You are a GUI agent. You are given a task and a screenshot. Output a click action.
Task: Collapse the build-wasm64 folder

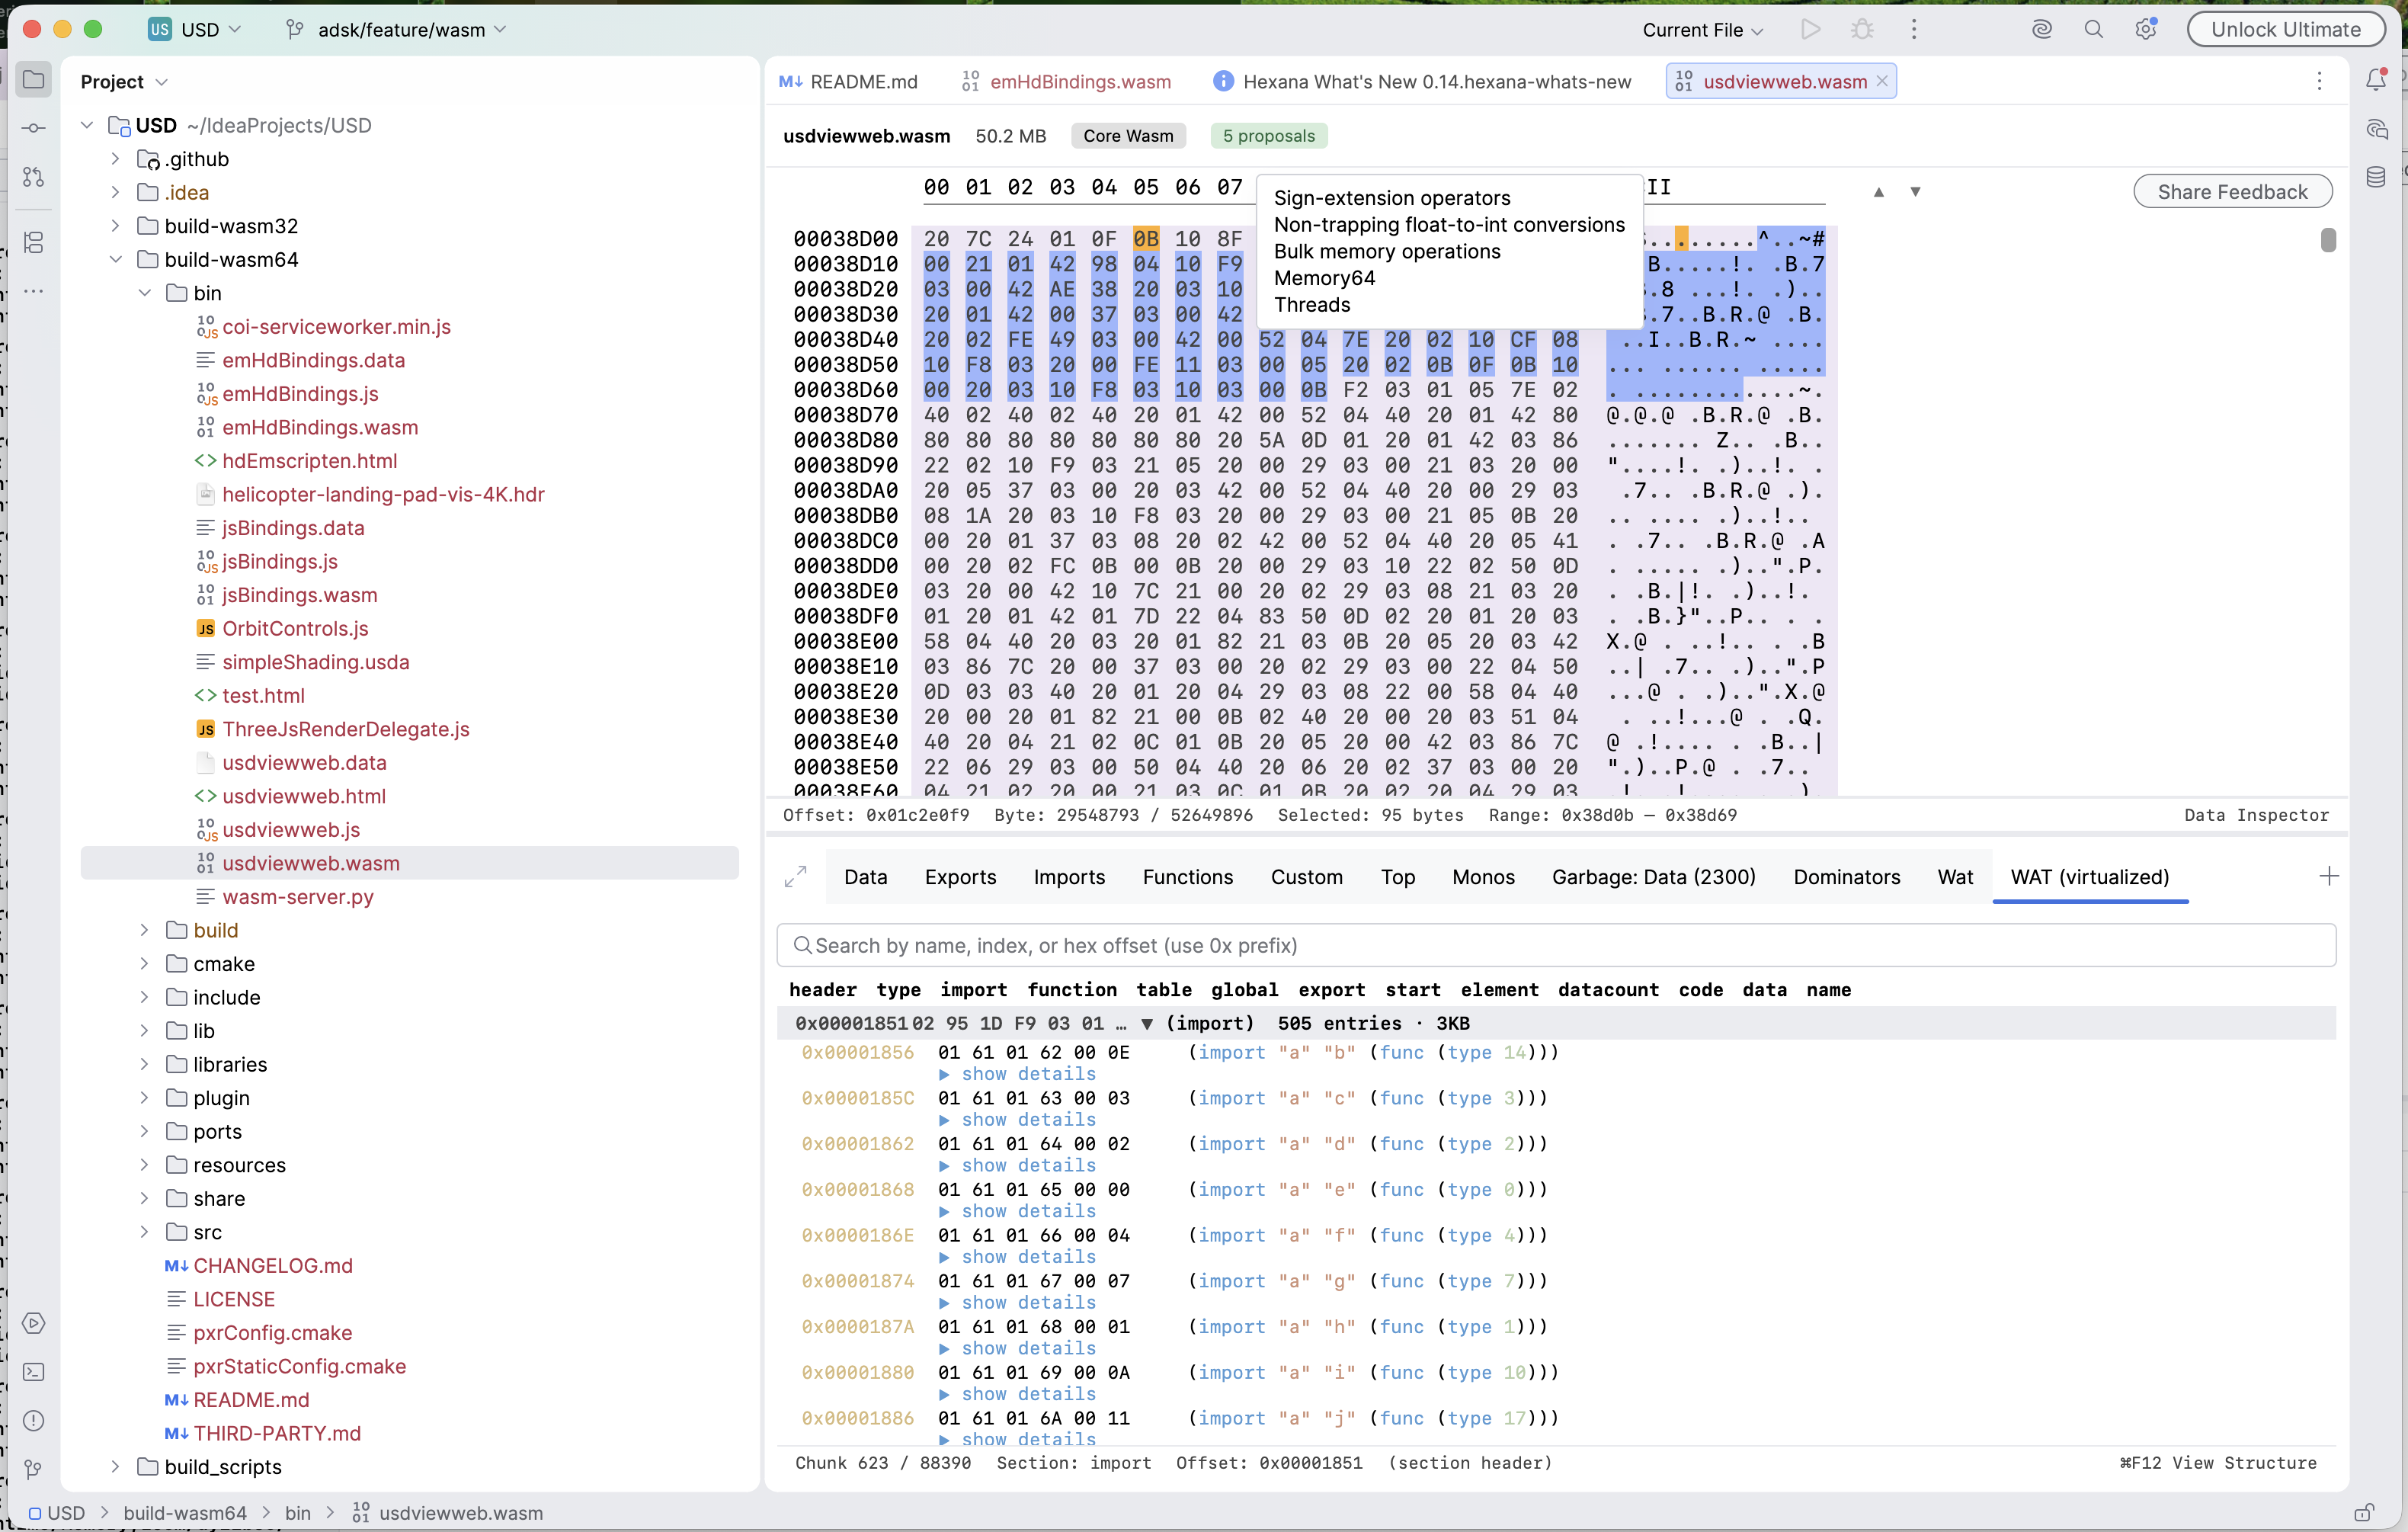coord(115,260)
